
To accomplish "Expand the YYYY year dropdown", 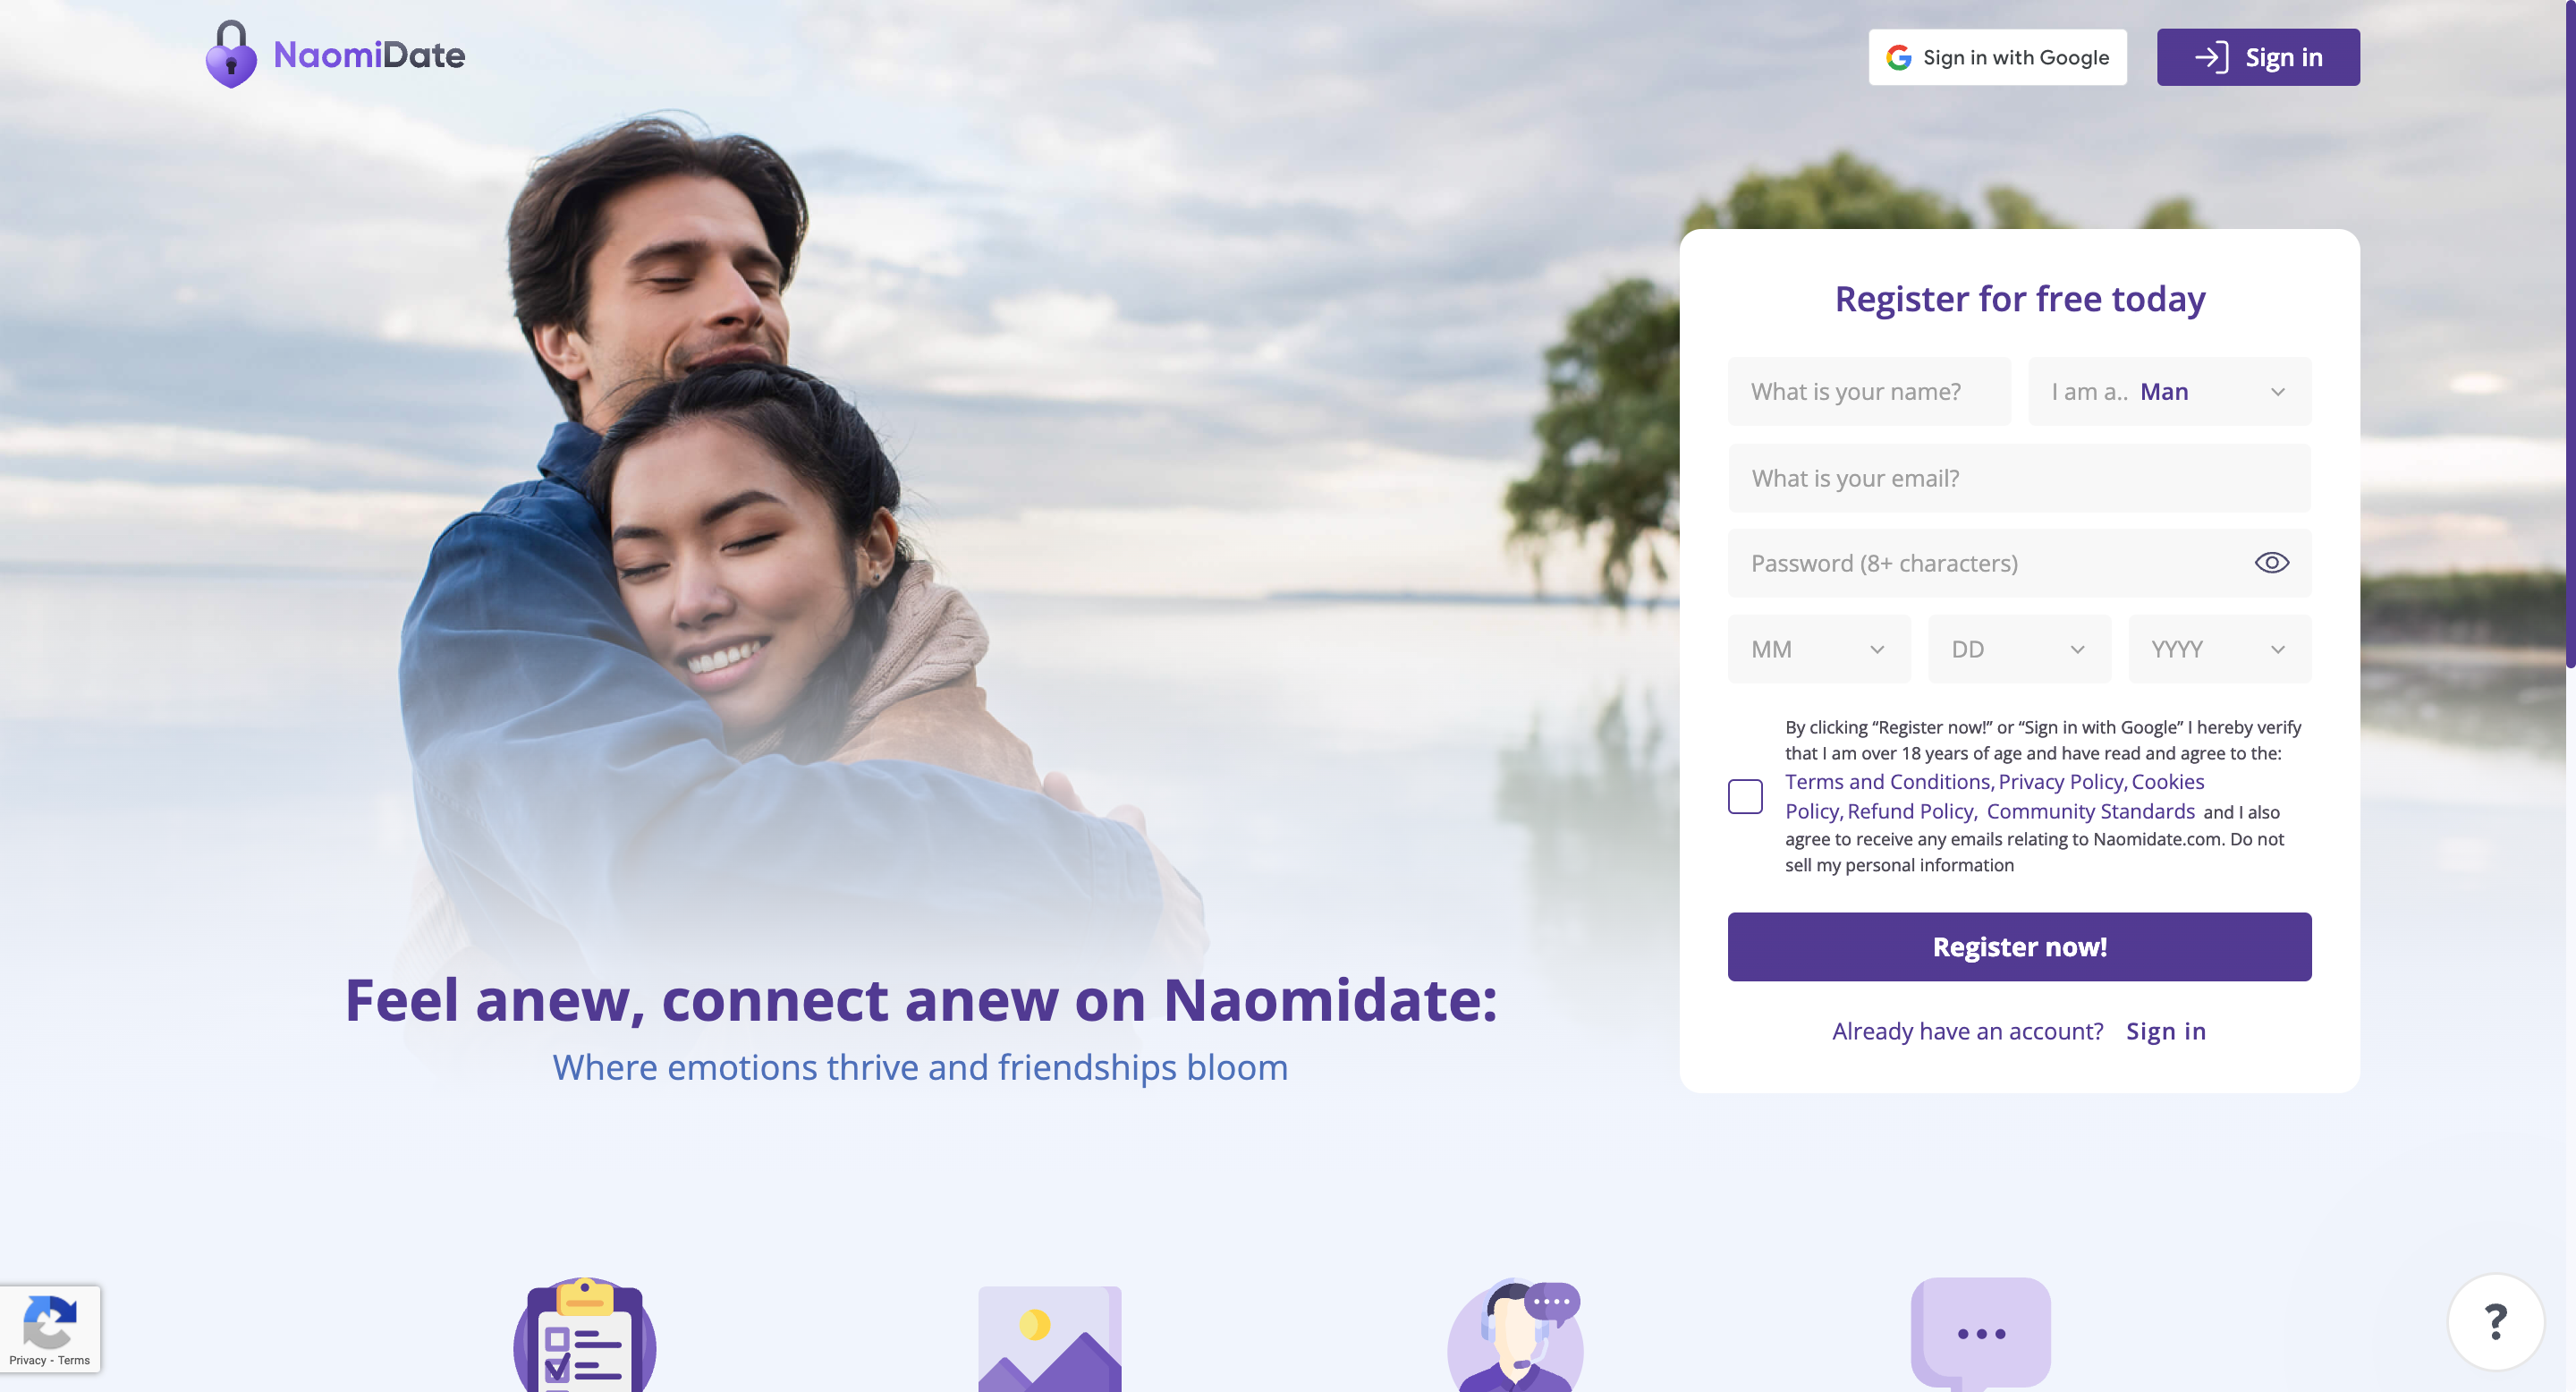I will [2220, 649].
